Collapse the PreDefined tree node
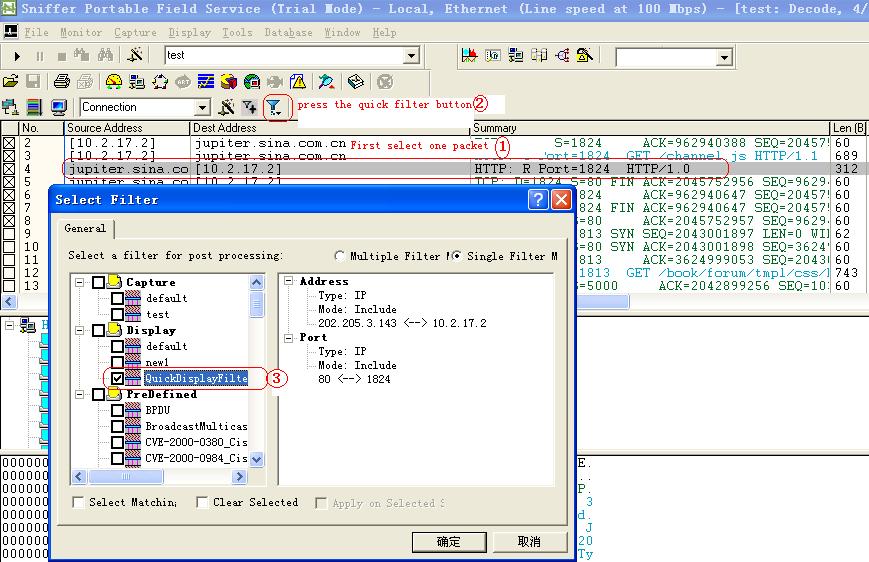This screenshot has width=869, height=562. pos(82,395)
